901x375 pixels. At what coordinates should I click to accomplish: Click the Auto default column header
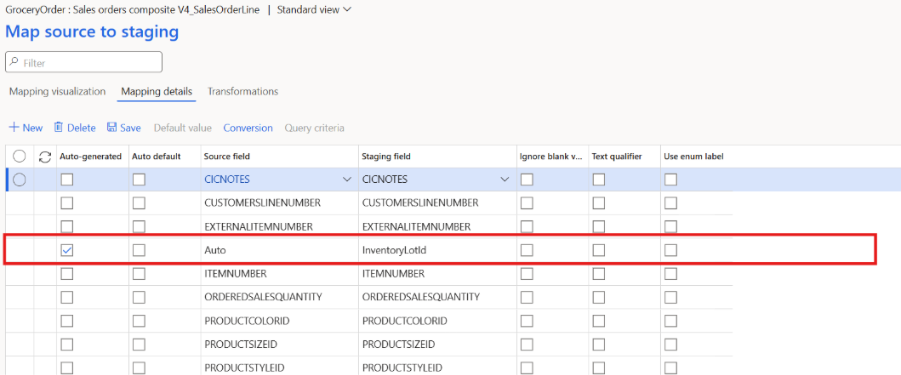pyautogui.click(x=156, y=156)
